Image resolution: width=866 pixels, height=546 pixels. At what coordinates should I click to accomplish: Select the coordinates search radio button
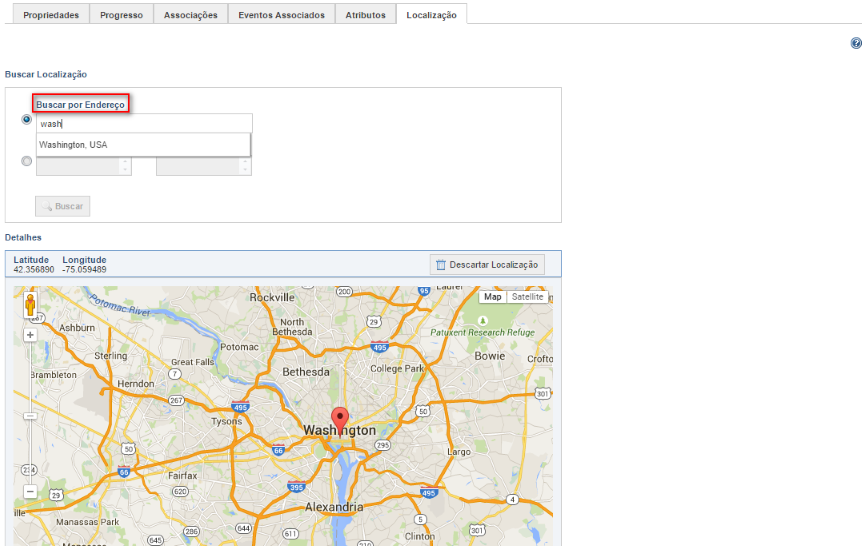(27, 161)
